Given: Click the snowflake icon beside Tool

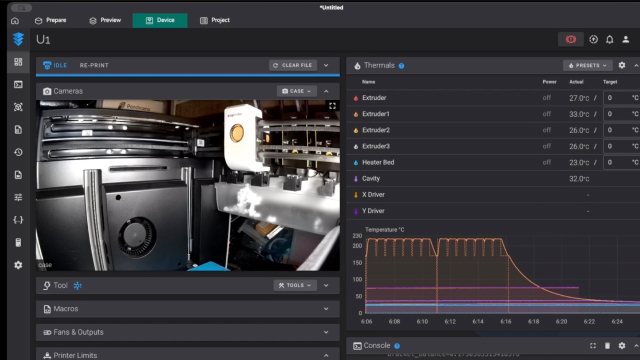Looking at the screenshot, I should click(78, 285).
